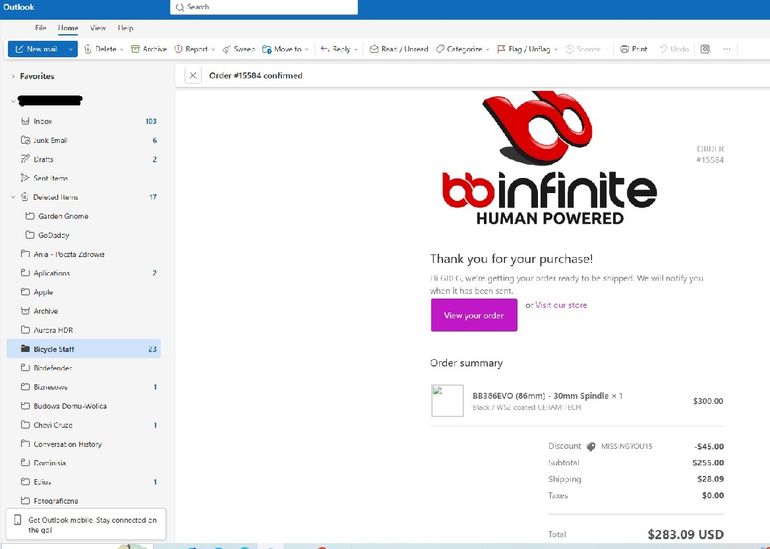Open the Inbox folder
Screen dimensions: 770x549
tap(83, 121)
